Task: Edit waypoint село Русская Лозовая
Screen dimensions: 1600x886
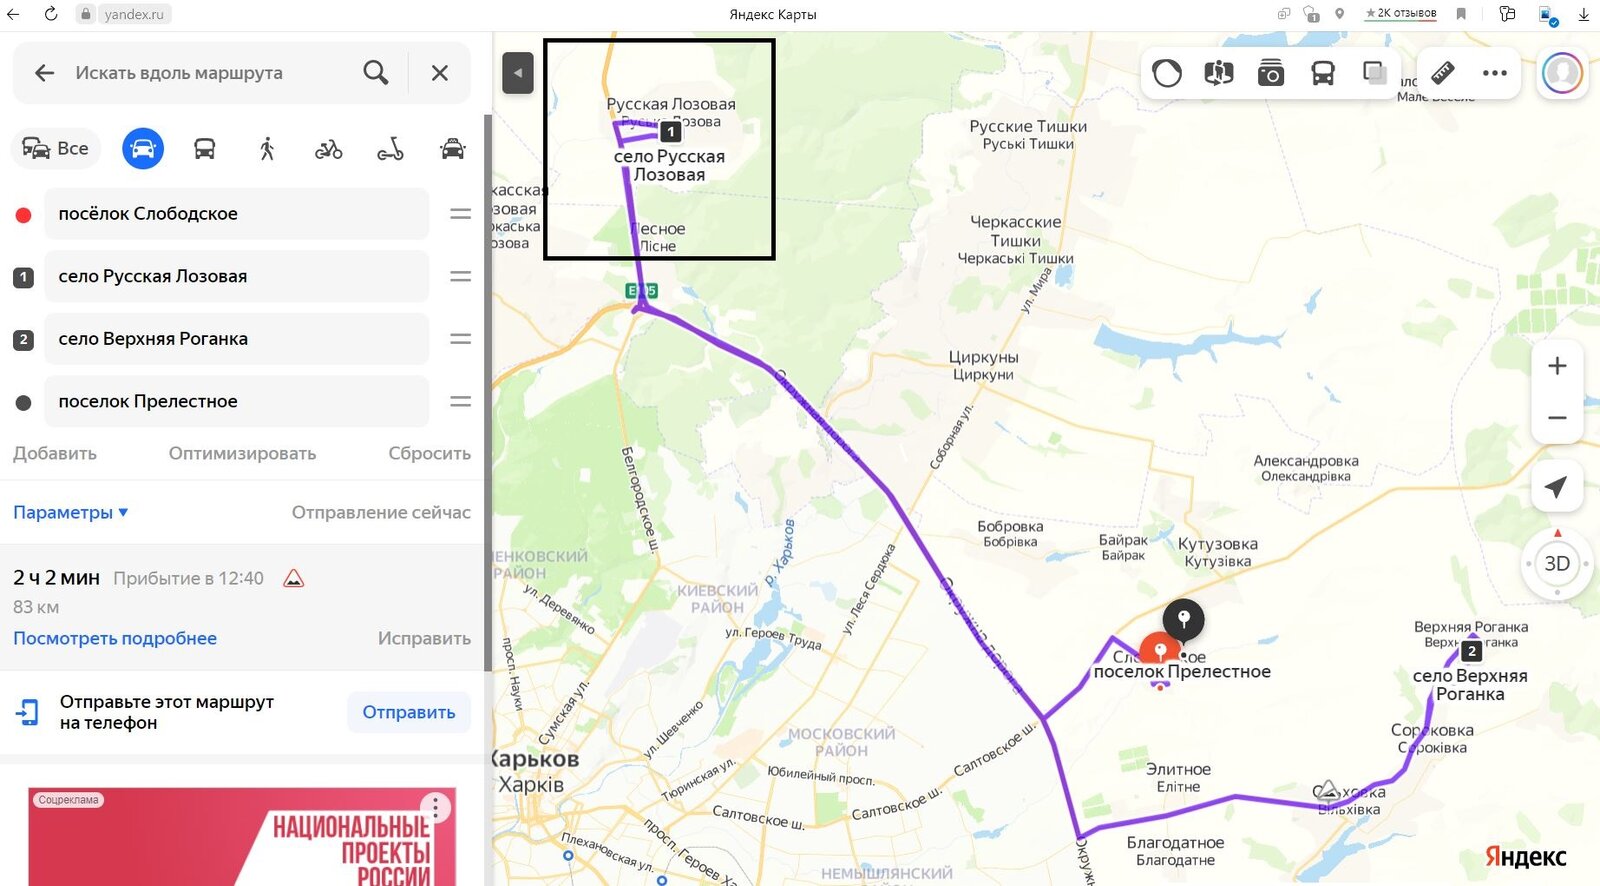Action: pos(236,277)
